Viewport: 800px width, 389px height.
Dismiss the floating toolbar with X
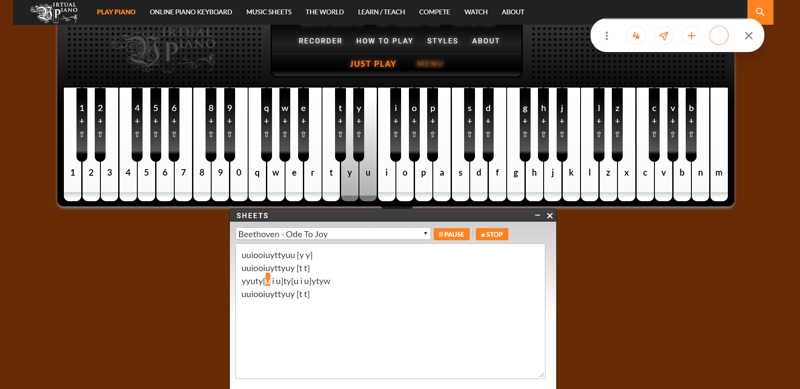point(748,36)
